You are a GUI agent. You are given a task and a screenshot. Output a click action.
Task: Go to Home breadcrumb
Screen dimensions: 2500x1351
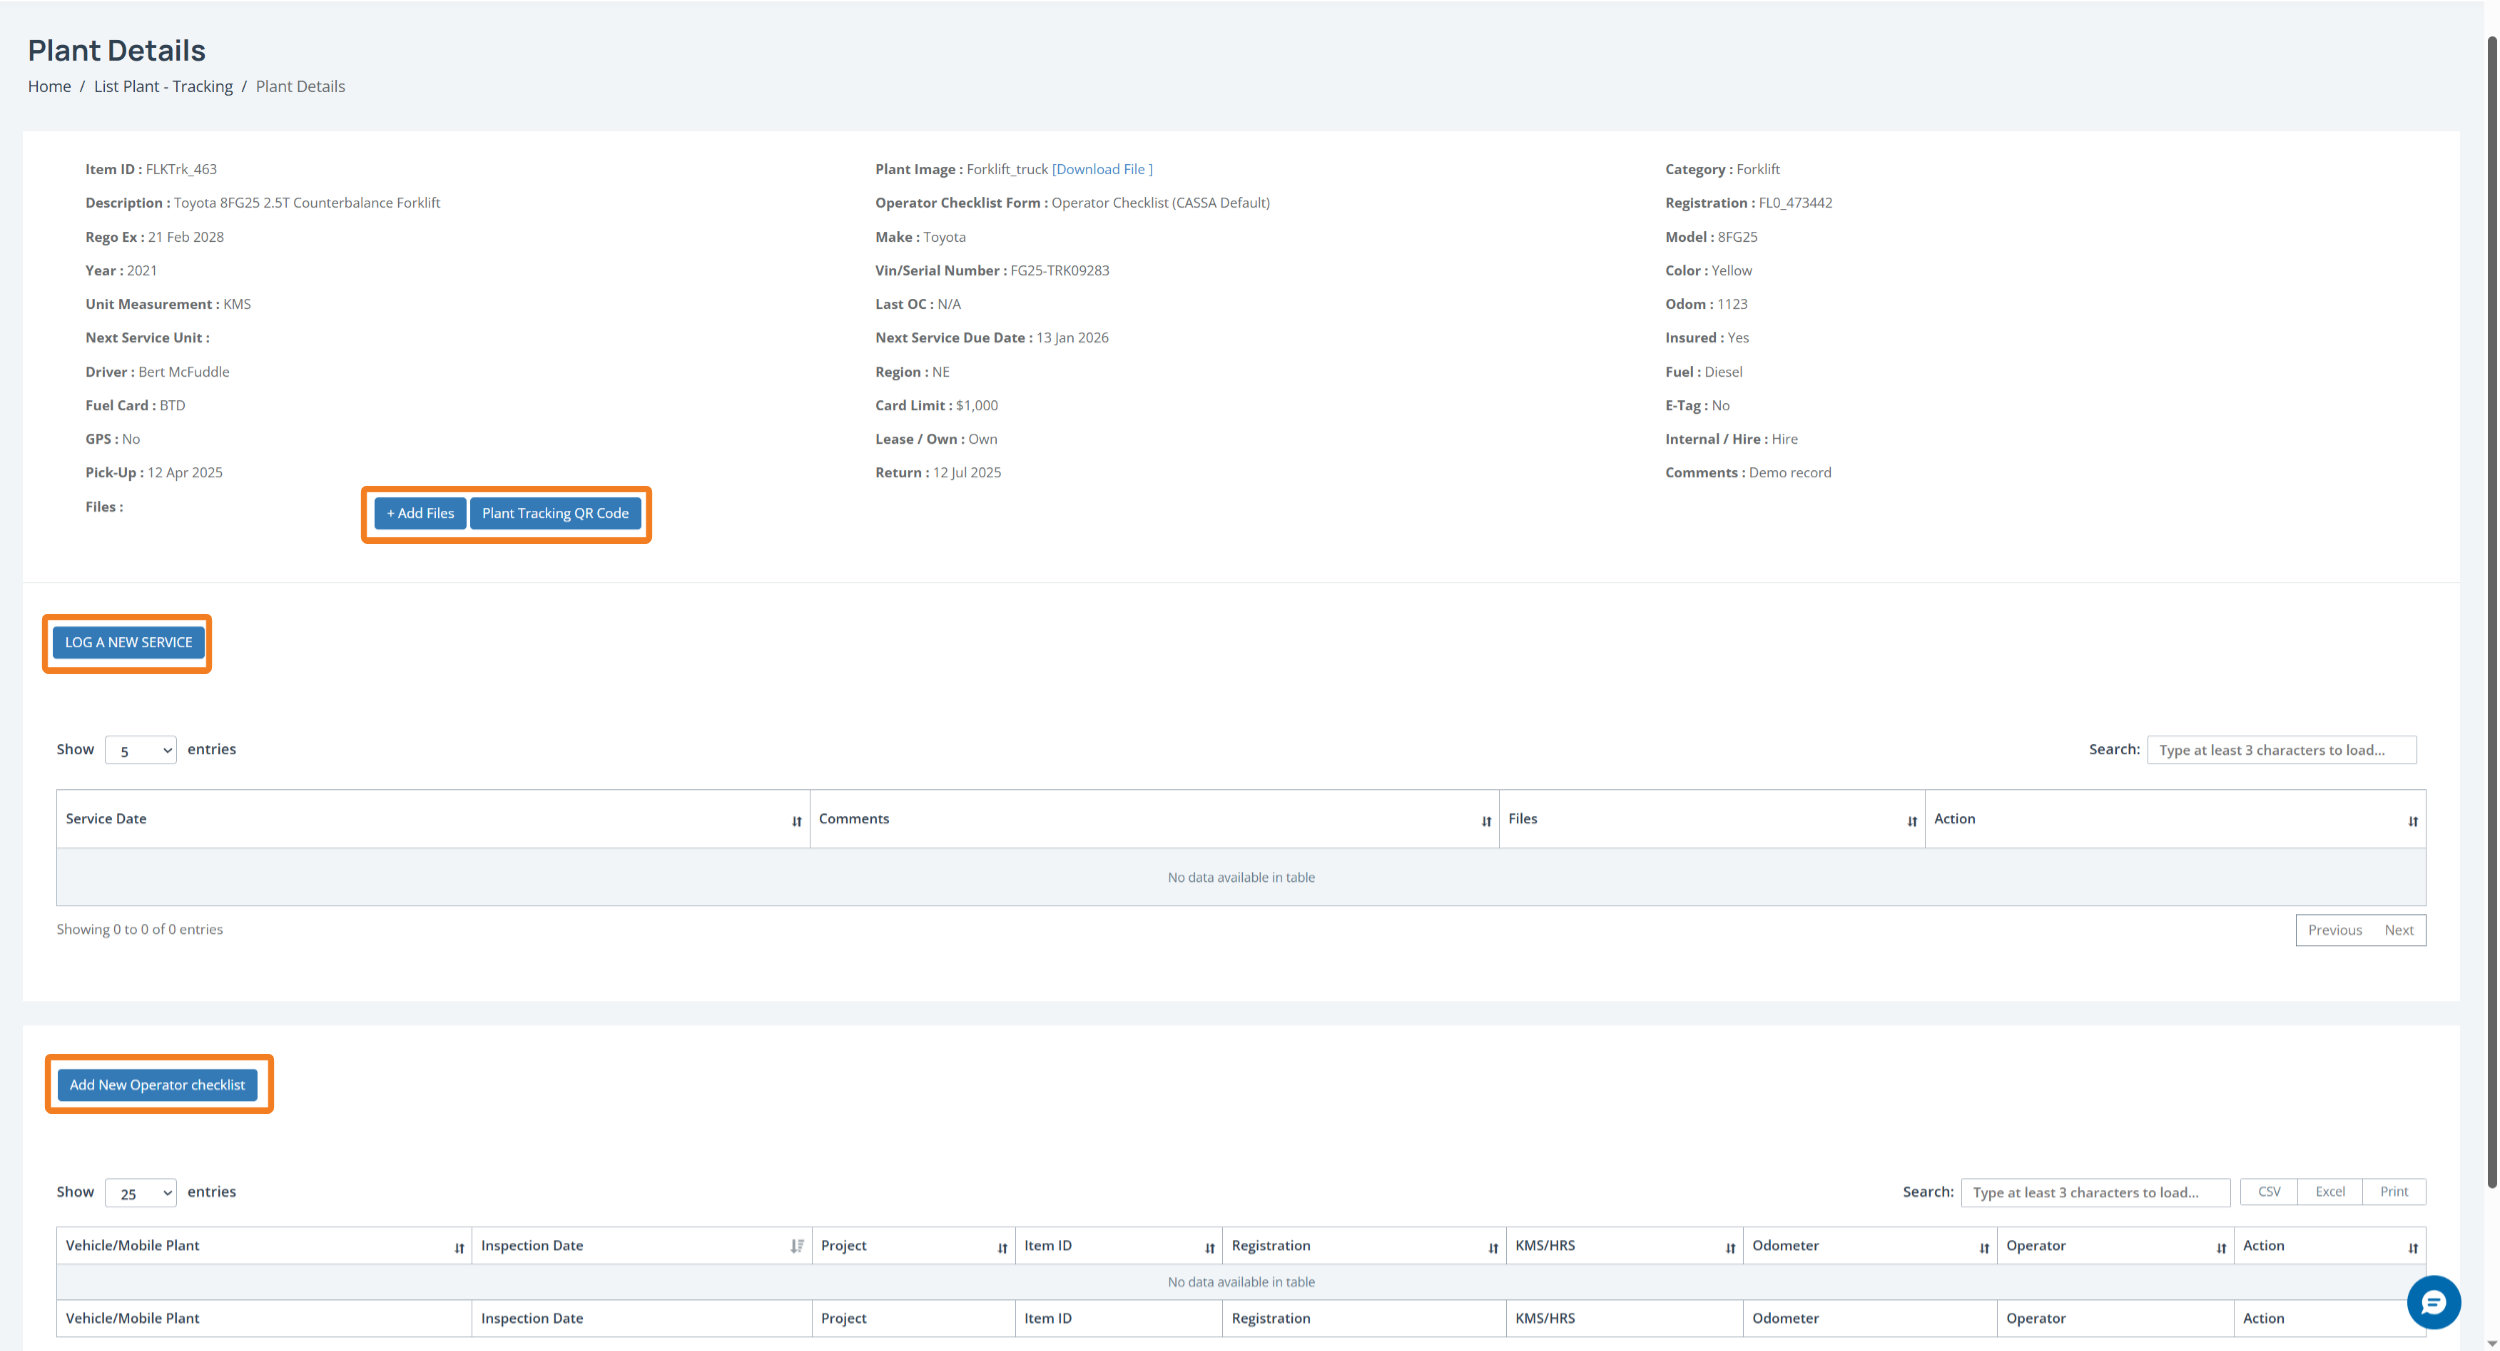pyautogui.click(x=49, y=87)
